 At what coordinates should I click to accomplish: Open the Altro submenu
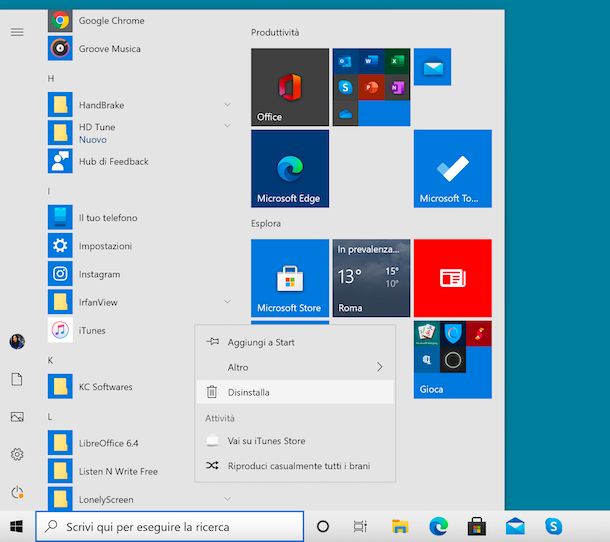tap(295, 367)
